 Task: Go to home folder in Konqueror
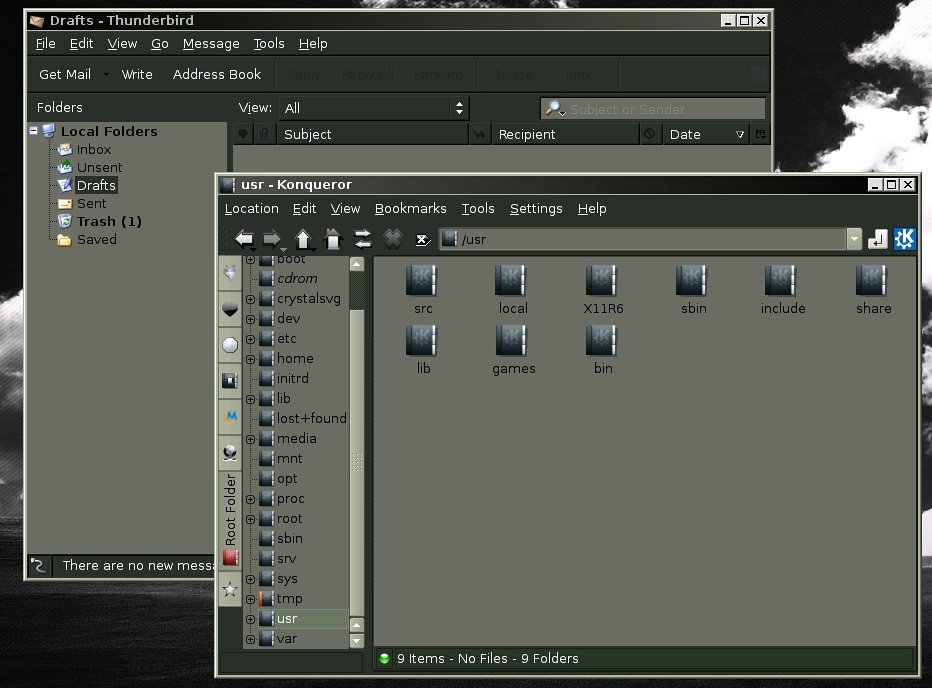point(333,240)
